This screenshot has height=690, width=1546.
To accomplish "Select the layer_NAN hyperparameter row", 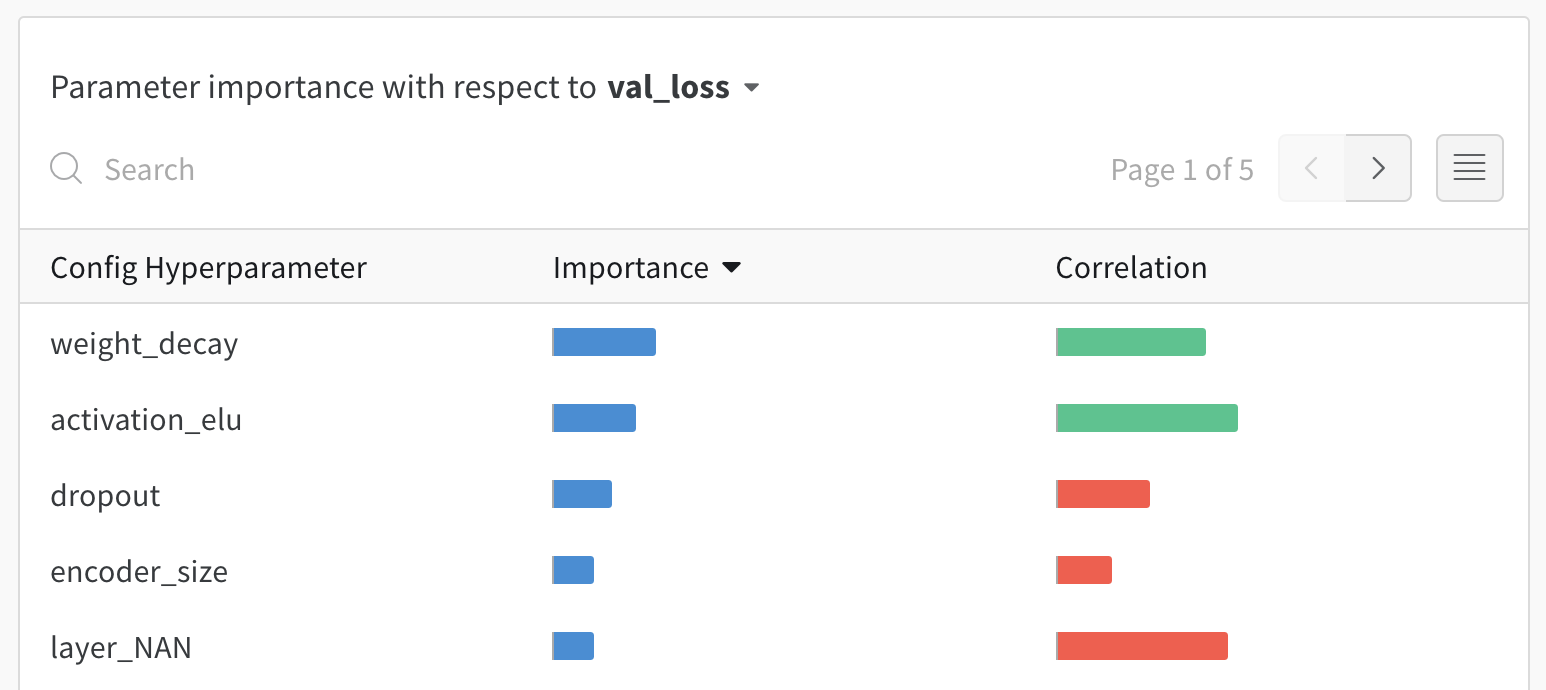I will (121, 647).
